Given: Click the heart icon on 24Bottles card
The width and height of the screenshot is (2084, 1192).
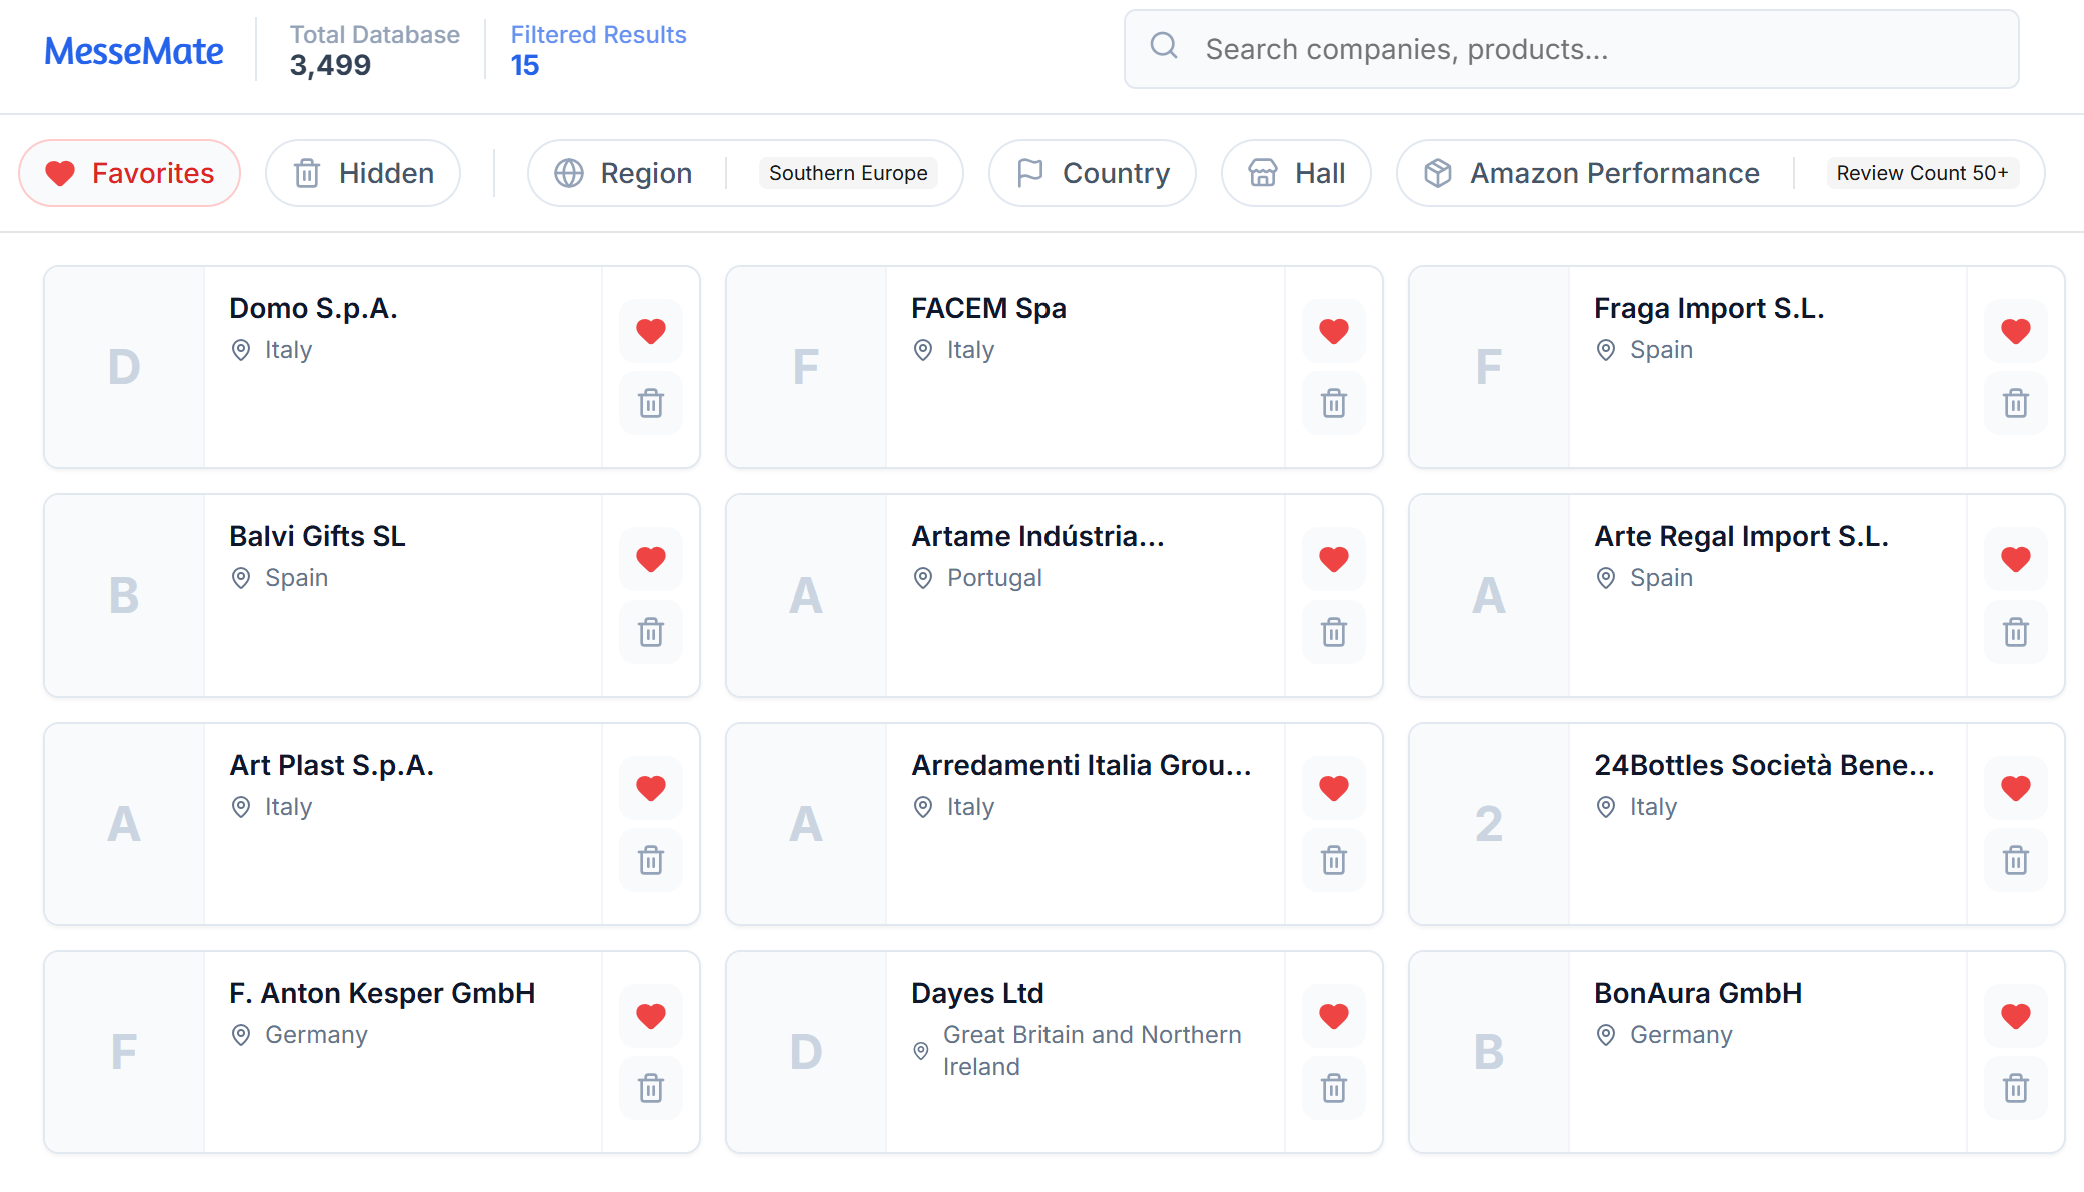Looking at the screenshot, I should 2015,787.
